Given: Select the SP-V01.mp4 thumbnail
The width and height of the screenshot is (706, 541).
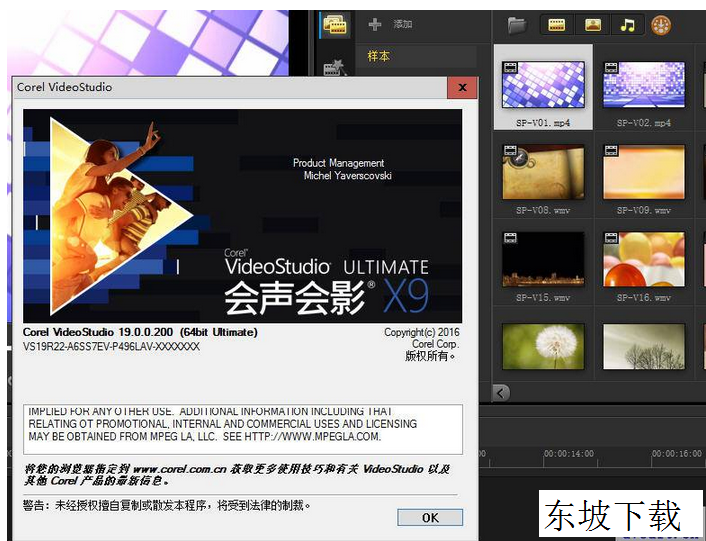Looking at the screenshot, I should tap(543, 85).
